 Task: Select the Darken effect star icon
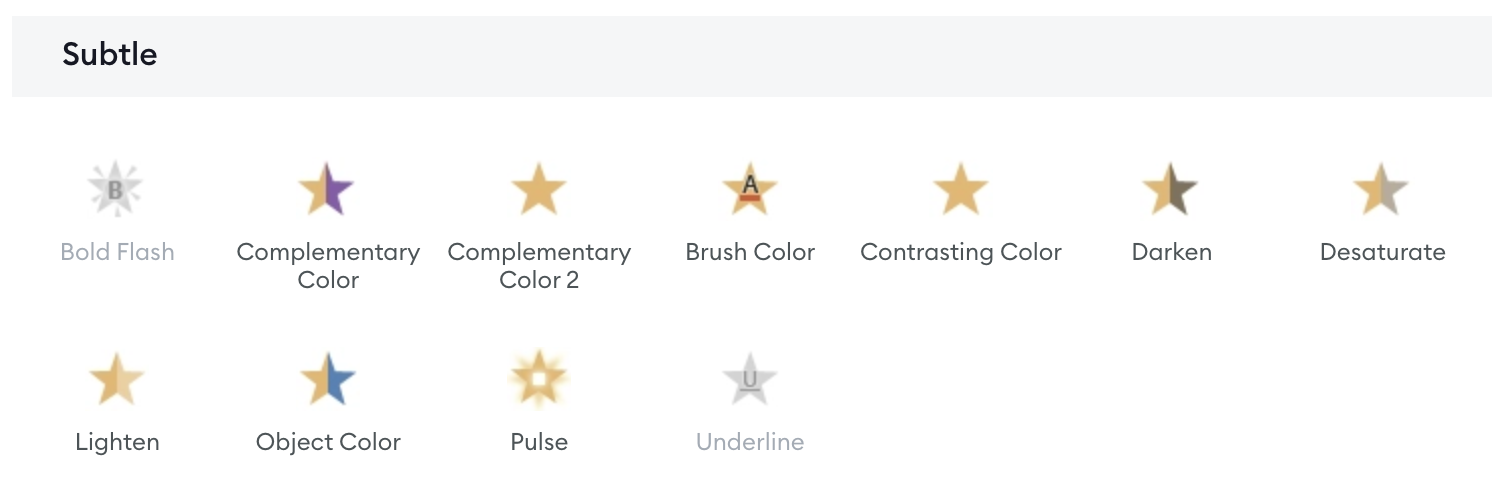coord(1171,189)
